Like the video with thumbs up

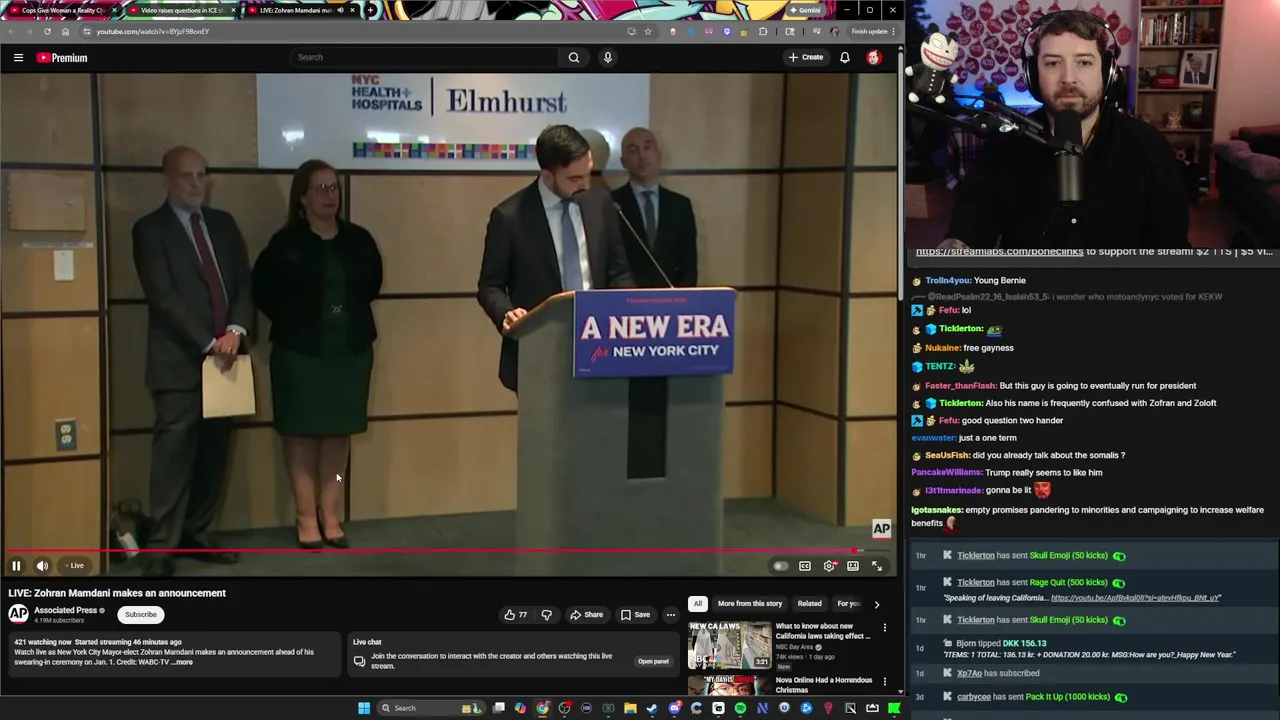(515, 615)
